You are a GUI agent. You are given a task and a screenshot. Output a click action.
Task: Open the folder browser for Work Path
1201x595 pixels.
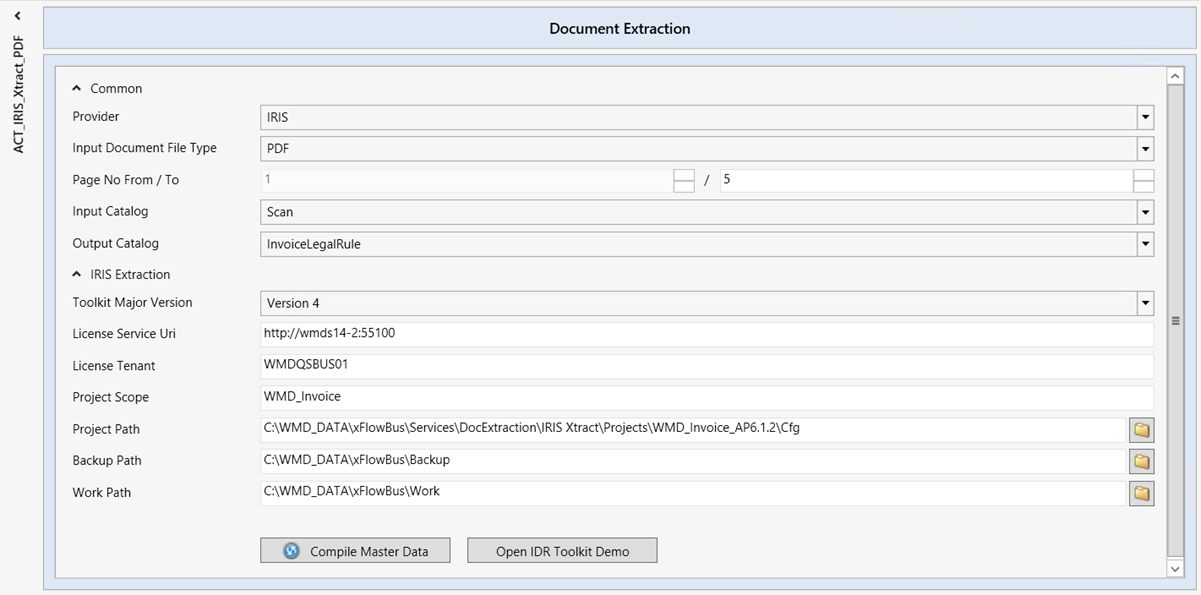pyautogui.click(x=1141, y=492)
